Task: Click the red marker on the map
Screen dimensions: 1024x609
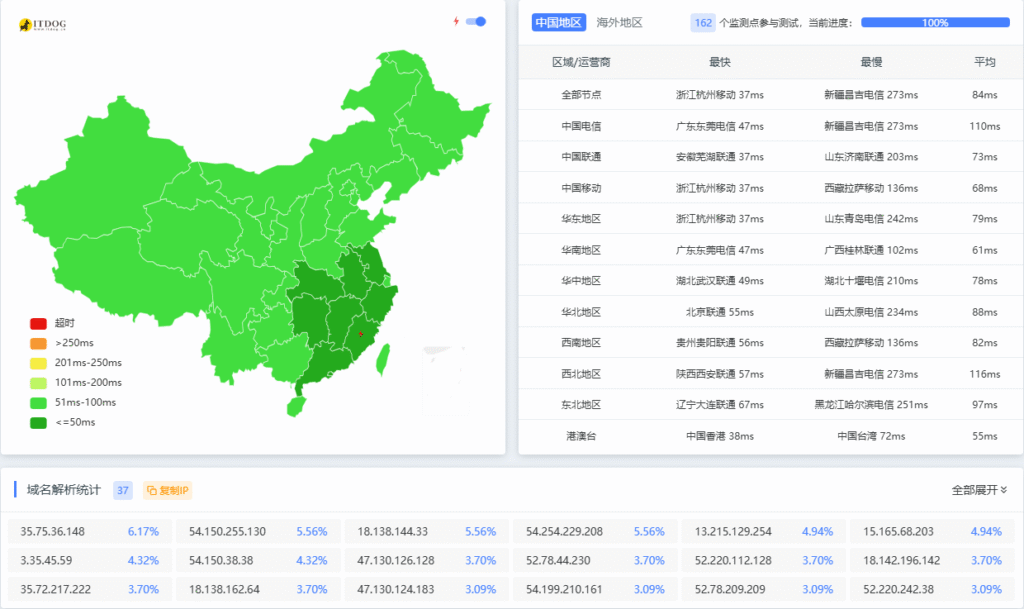Action: pos(360,334)
